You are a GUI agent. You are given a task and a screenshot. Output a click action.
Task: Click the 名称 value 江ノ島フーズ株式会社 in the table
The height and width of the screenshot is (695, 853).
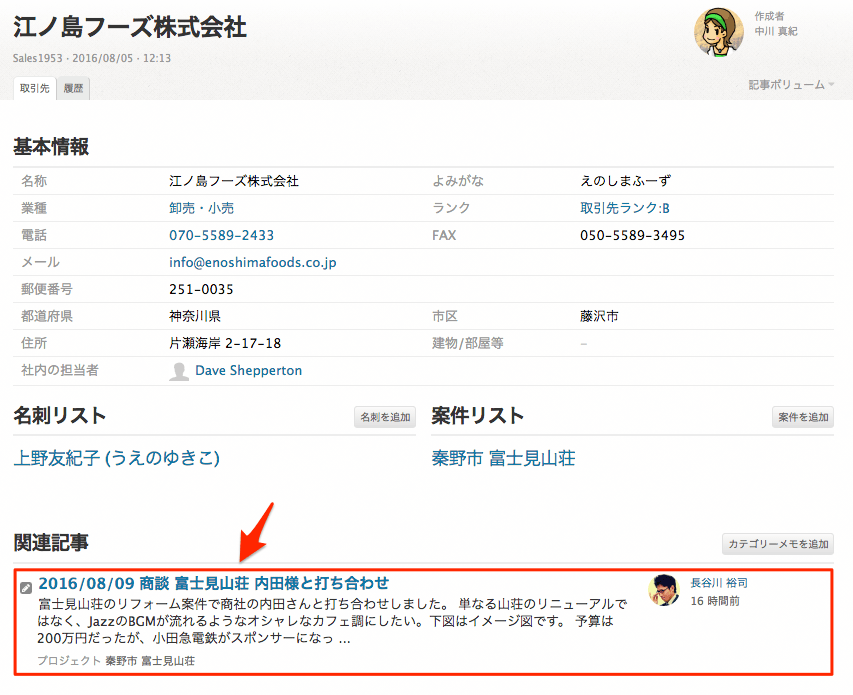pyautogui.click(x=234, y=181)
